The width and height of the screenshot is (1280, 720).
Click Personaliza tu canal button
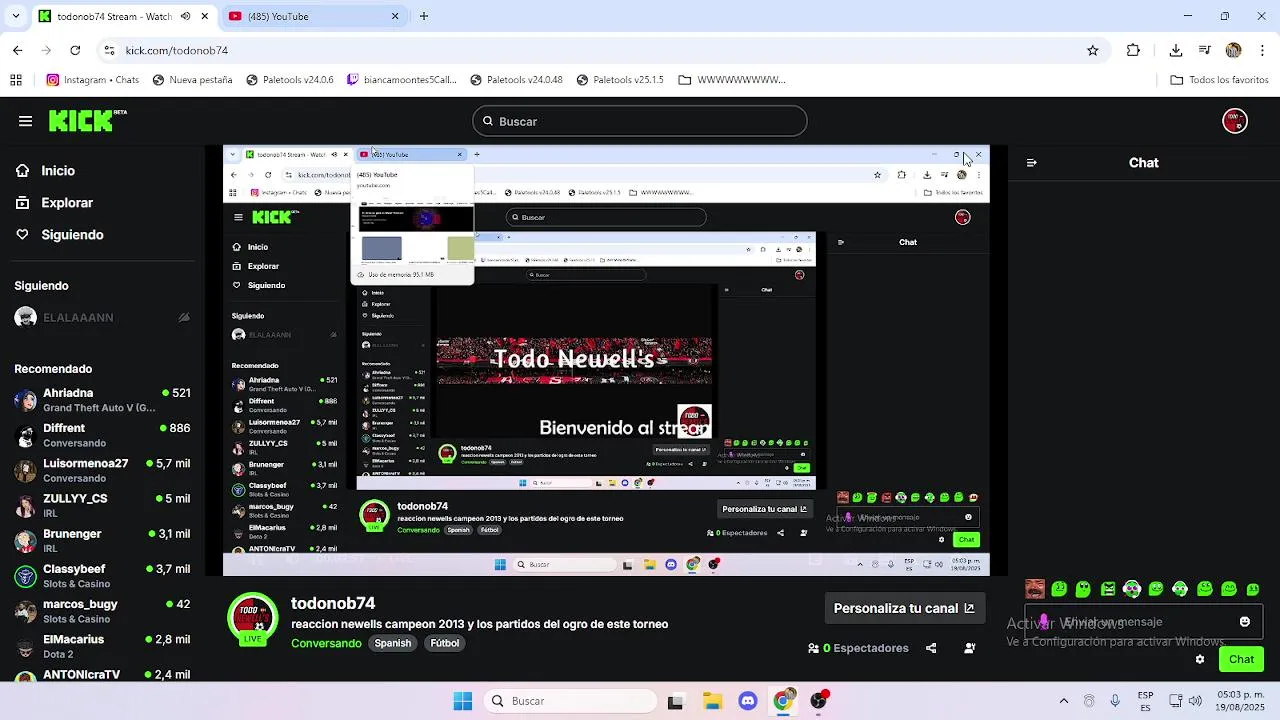point(904,608)
